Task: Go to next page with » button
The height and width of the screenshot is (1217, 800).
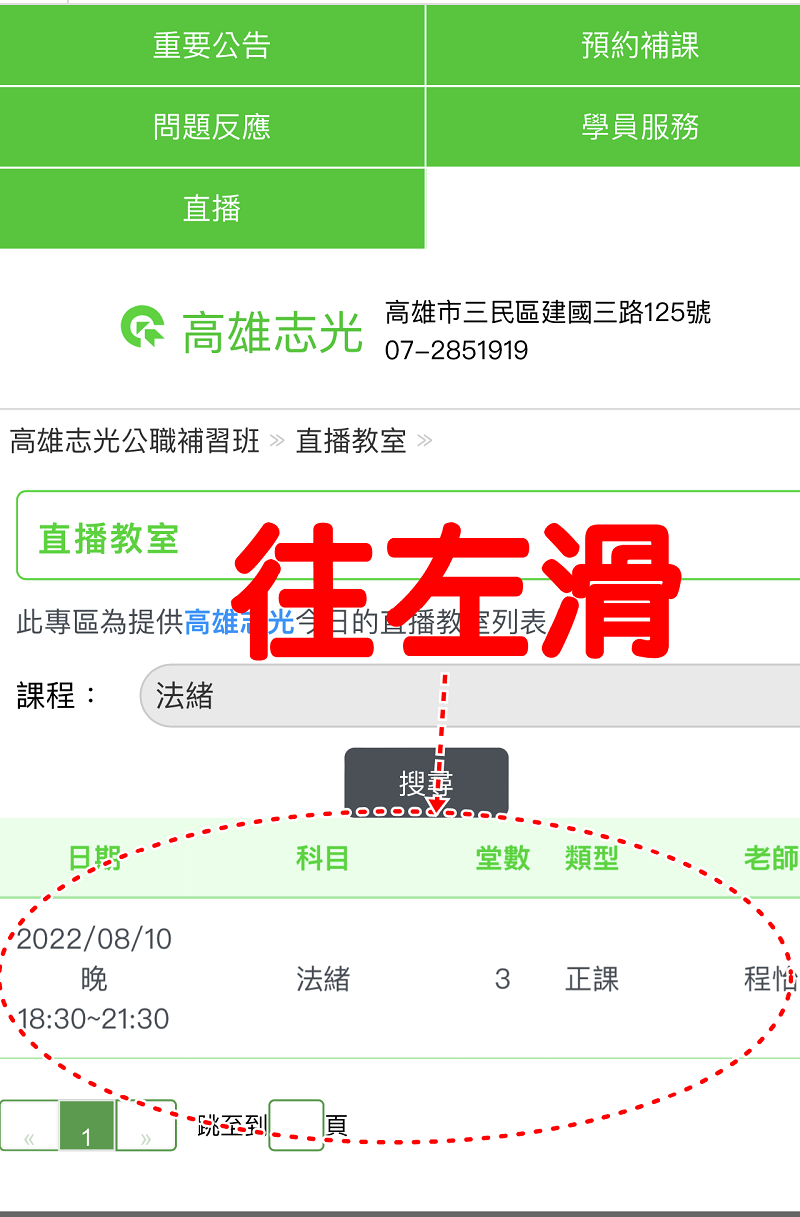Action: point(146,1126)
